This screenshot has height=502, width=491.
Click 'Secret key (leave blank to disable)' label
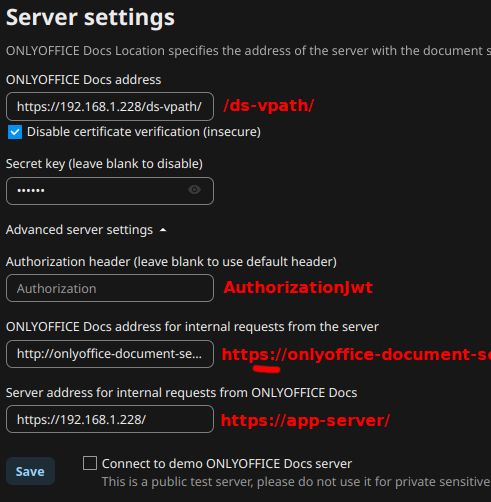104,164
